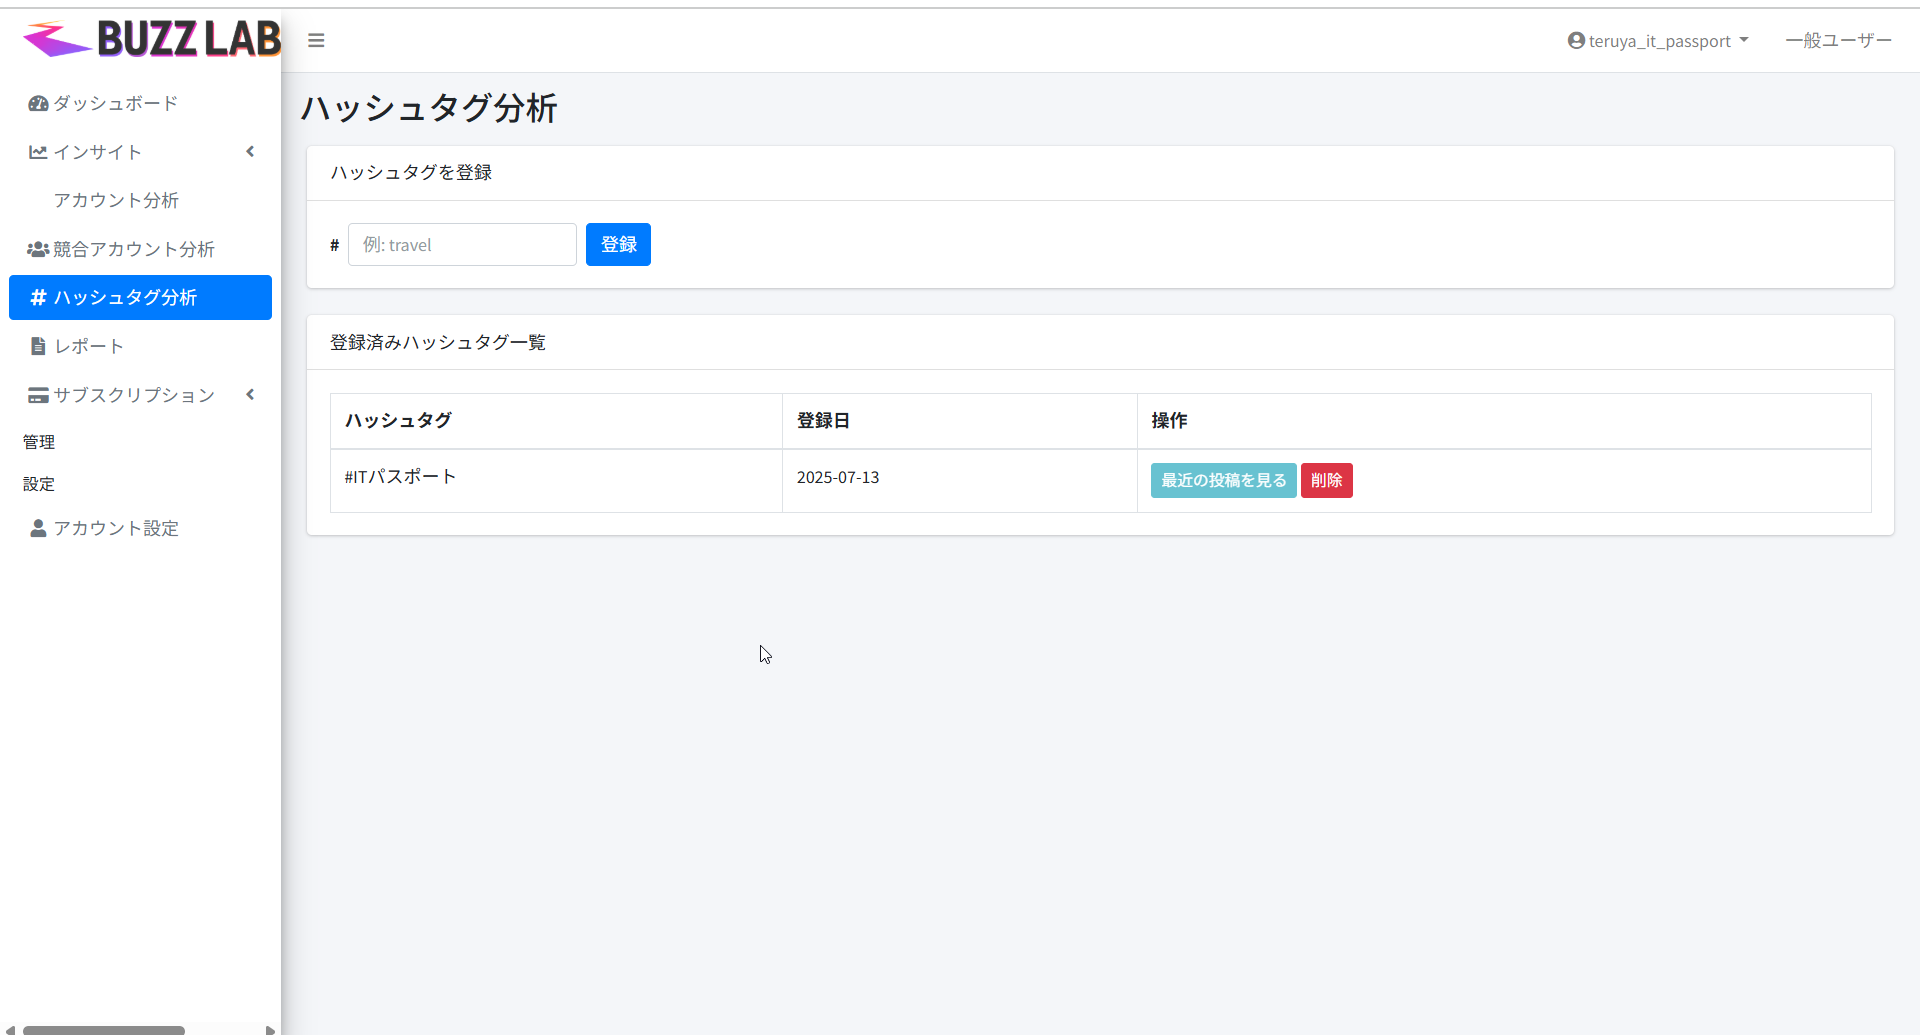The height and width of the screenshot is (1035, 1920).
Task: Click the subscription credit card icon
Action: [38, 395]
